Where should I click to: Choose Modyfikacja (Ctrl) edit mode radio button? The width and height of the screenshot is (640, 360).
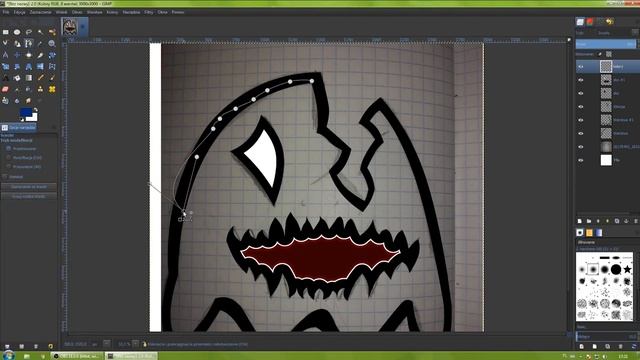[9, 158]
